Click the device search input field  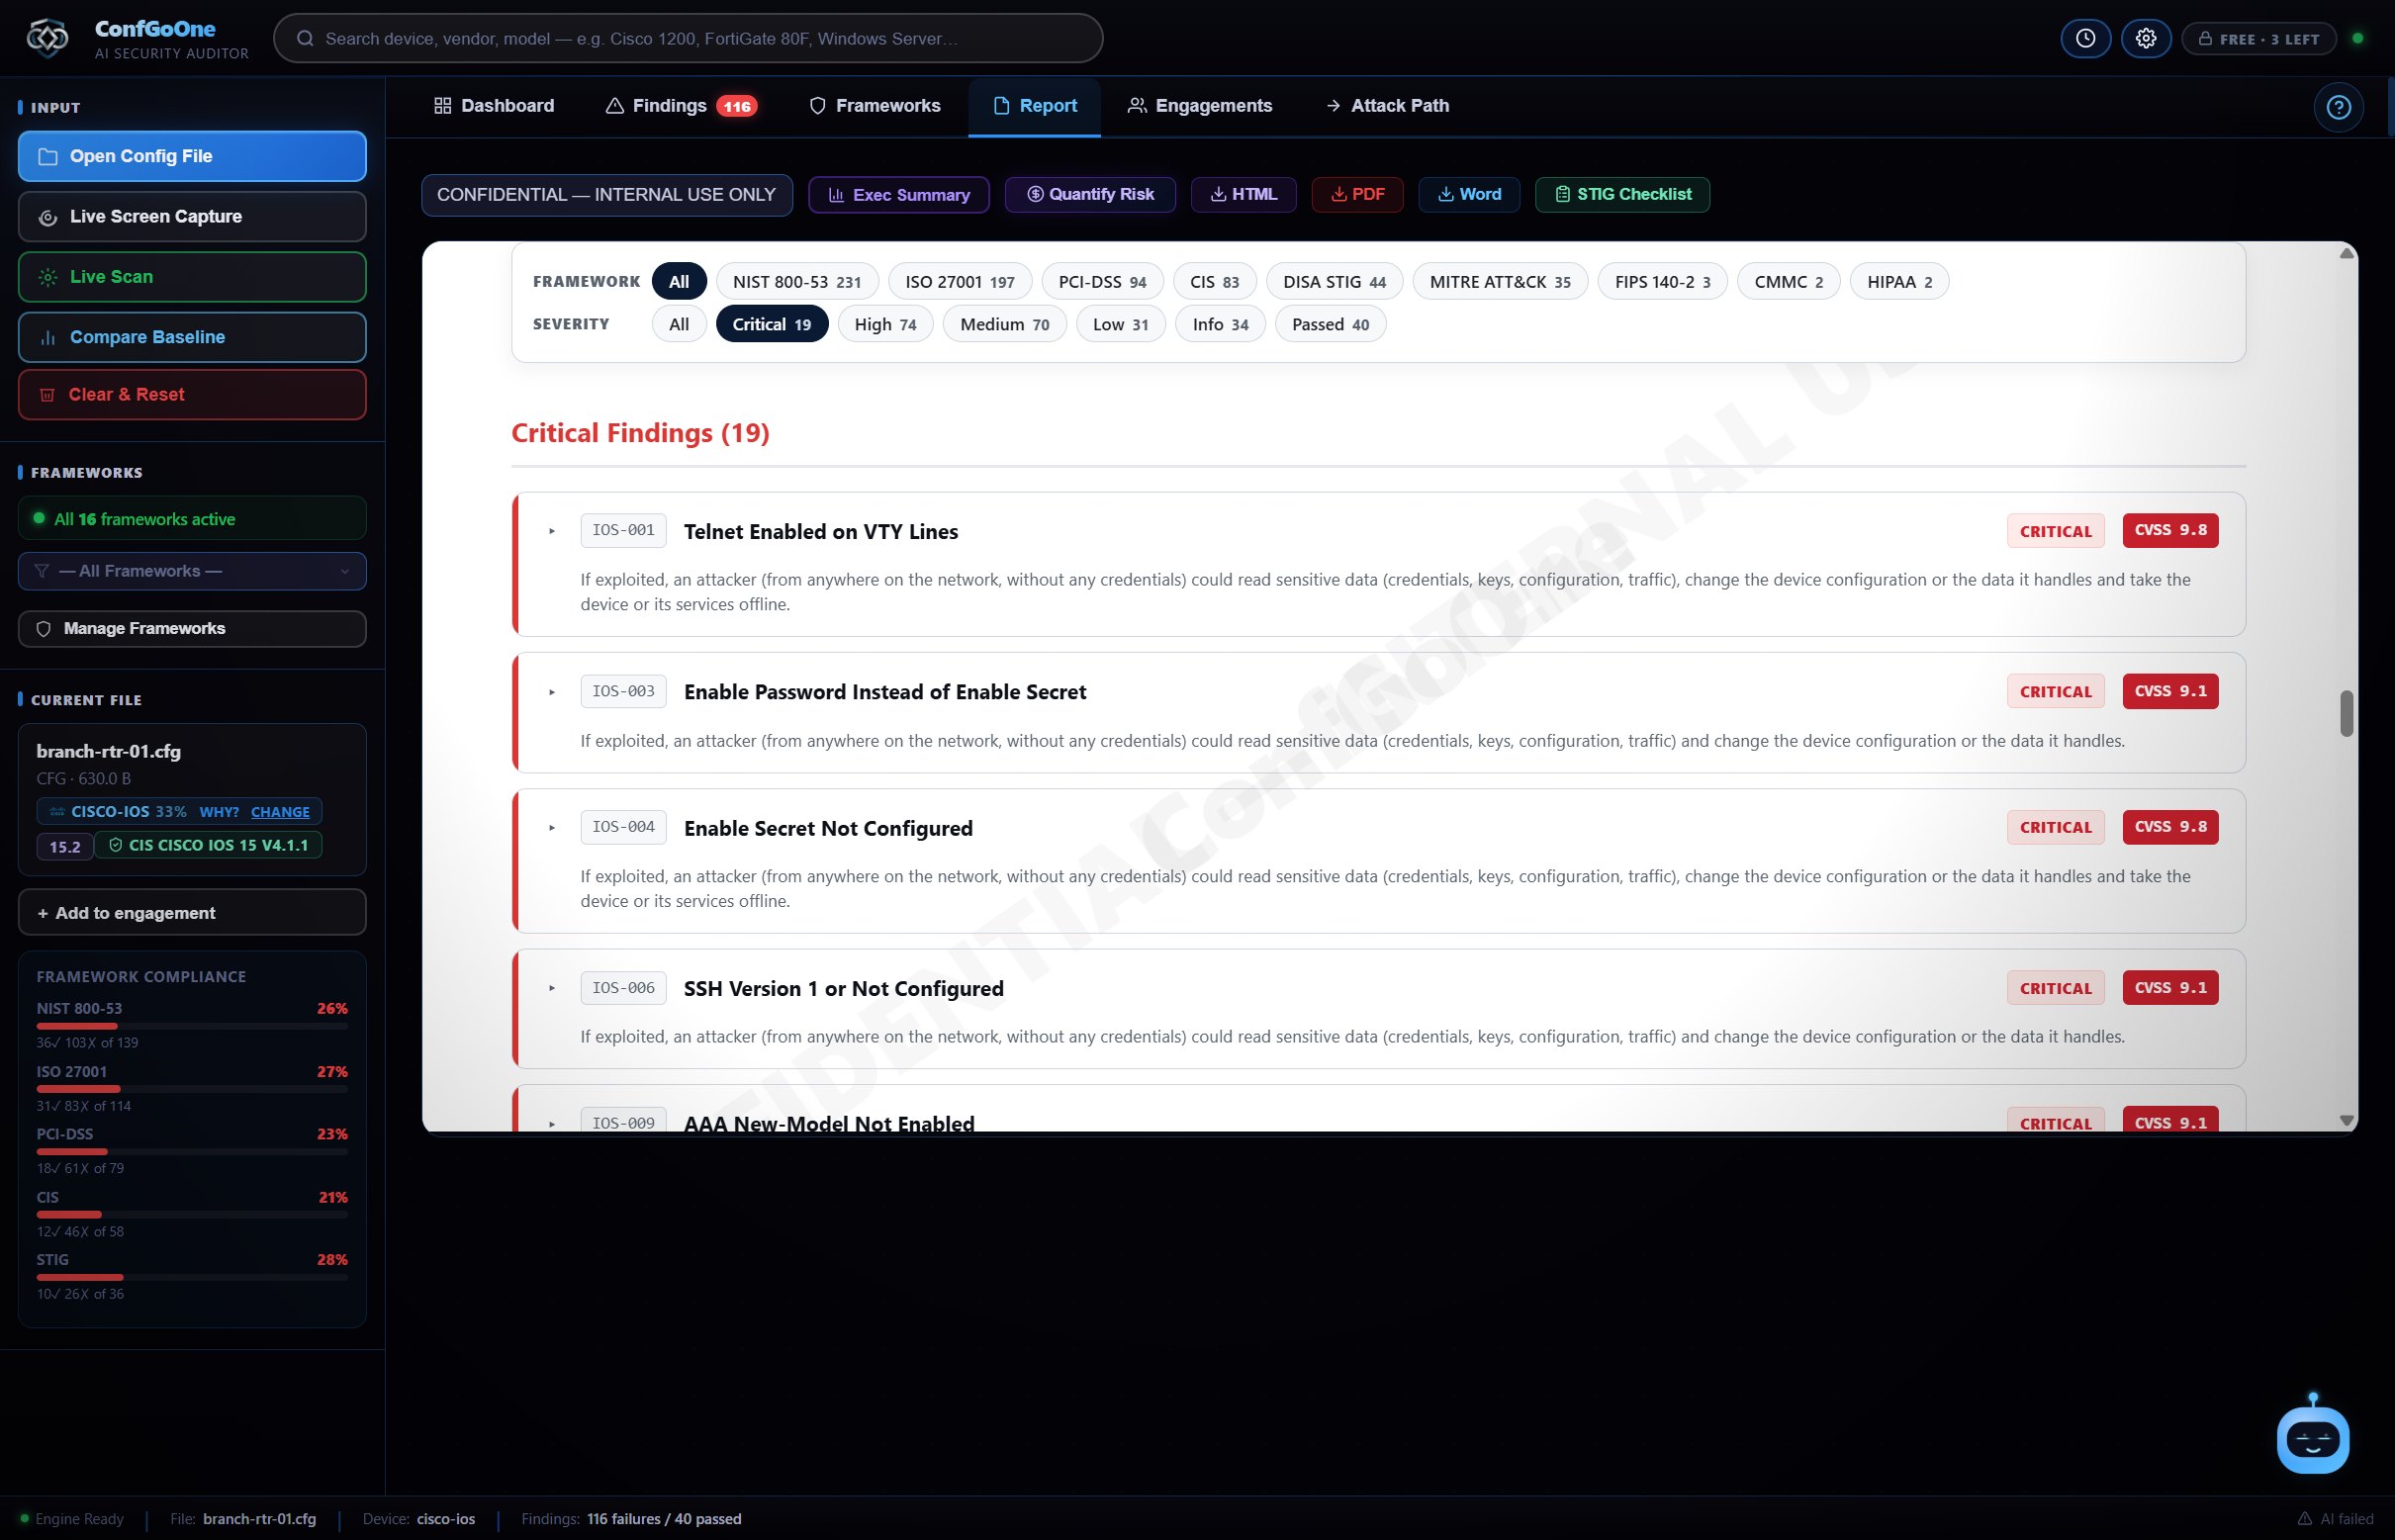688,38
